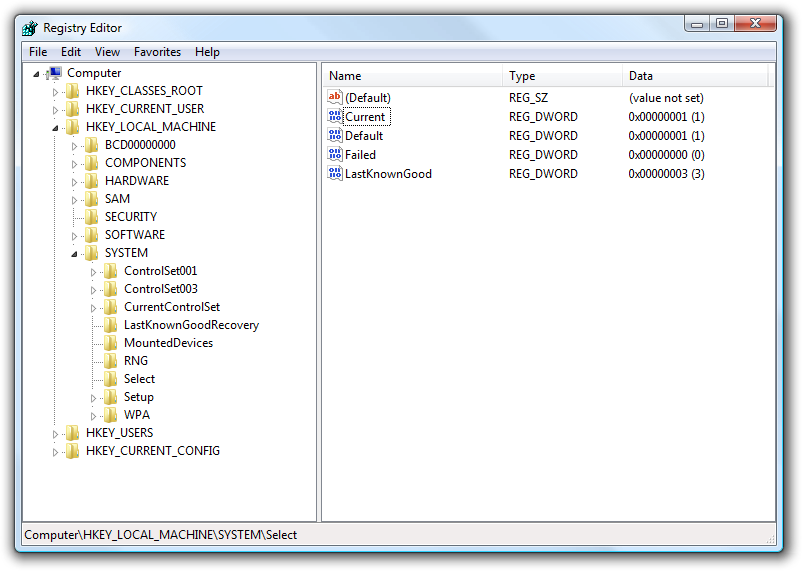The height and width of the screenshot is (571, 802).
Task: Select the MountedDevices key
Action: [x=168, y=343]
